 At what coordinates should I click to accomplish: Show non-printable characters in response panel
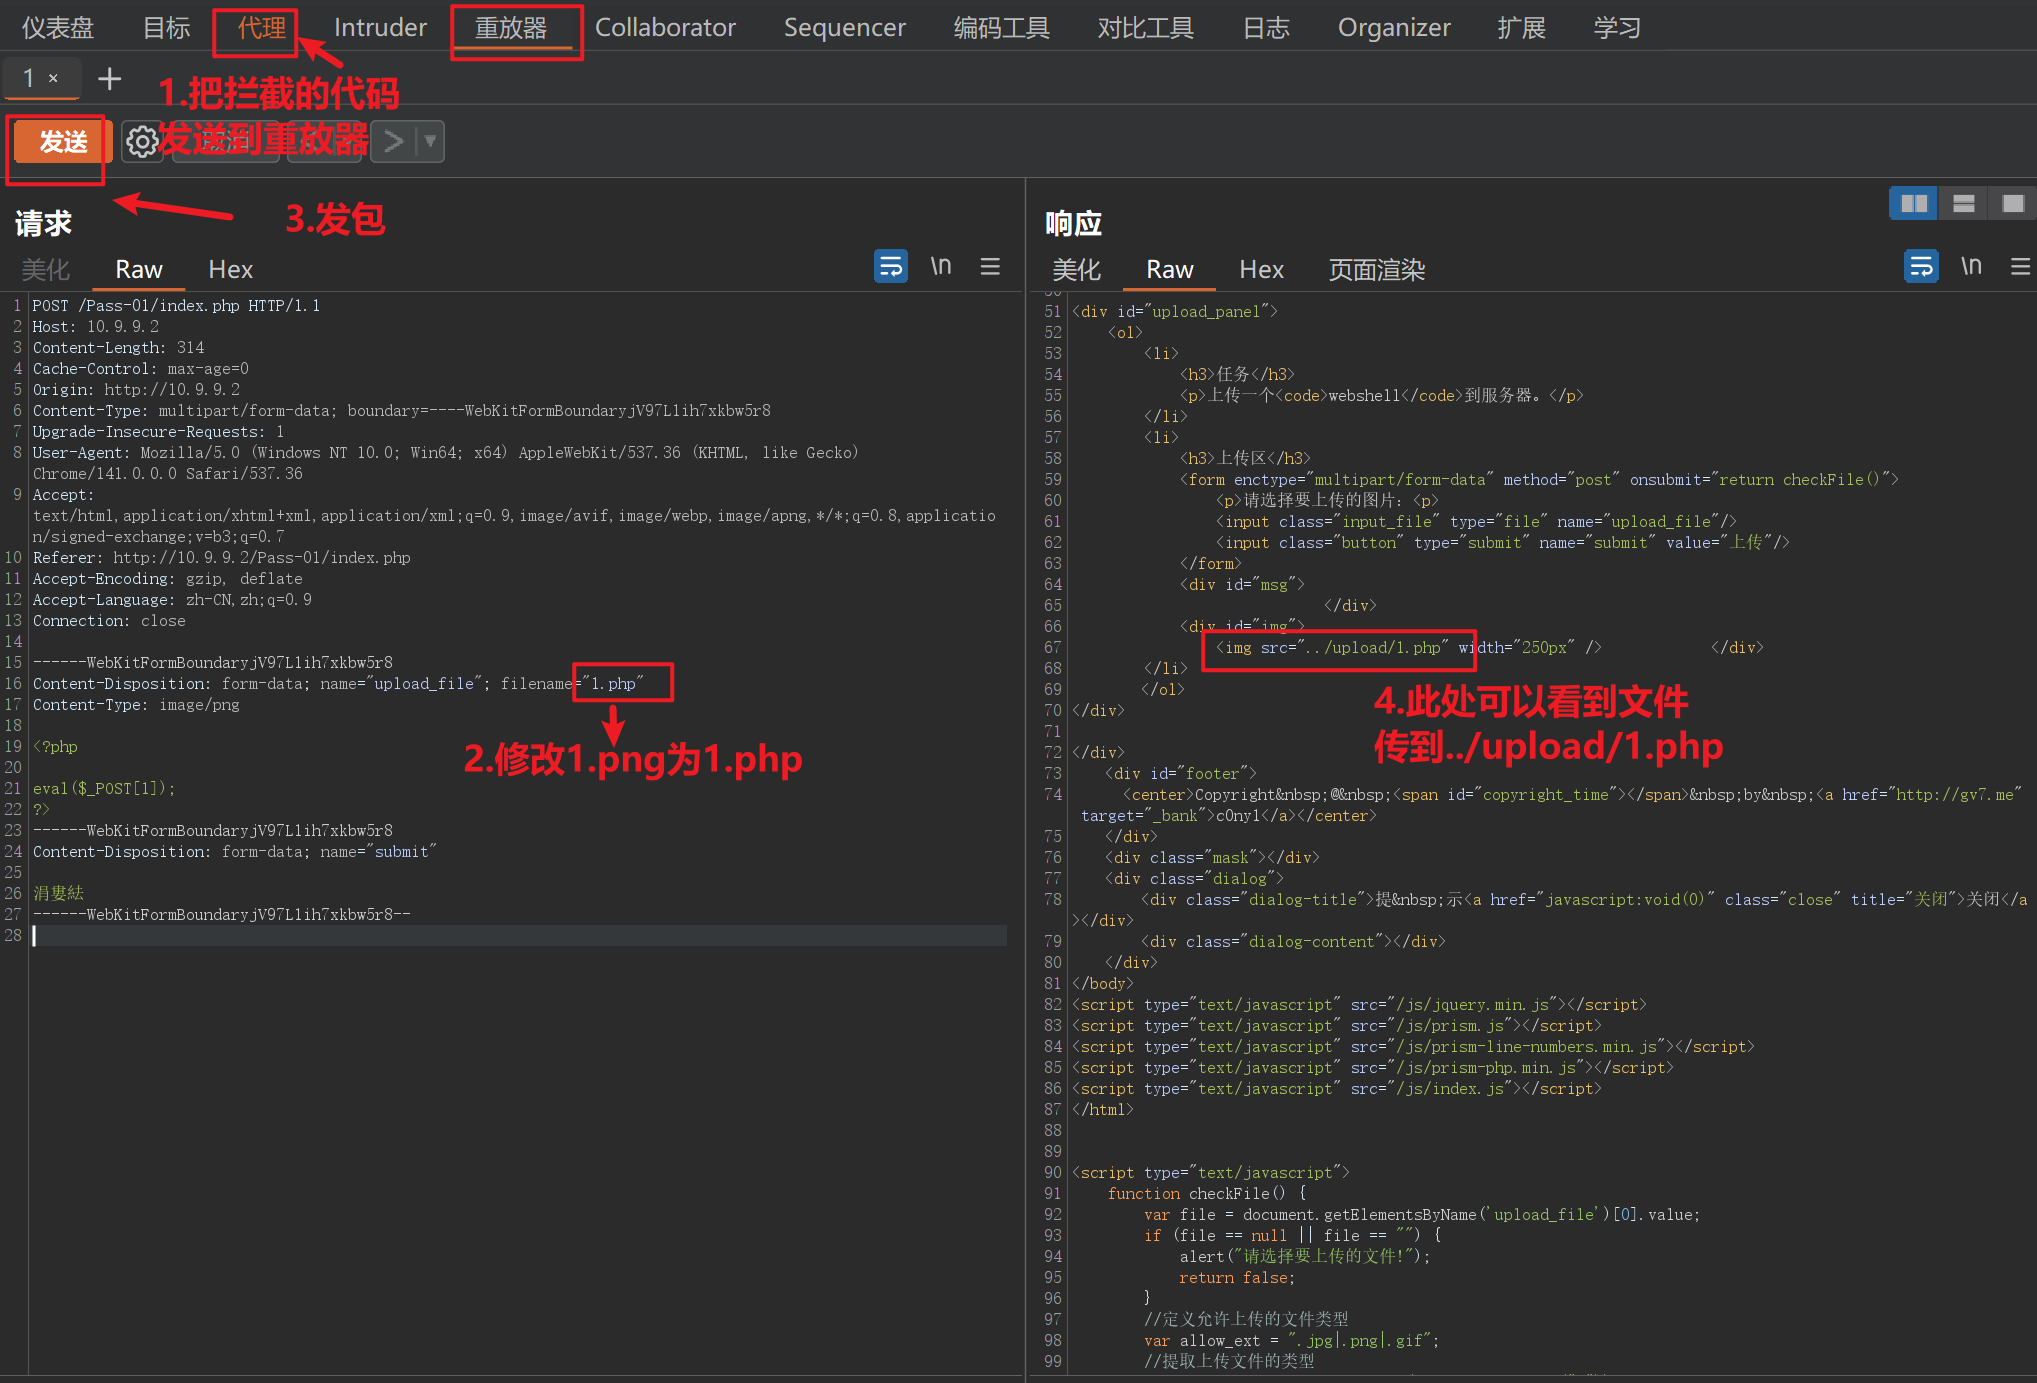[x=1971, y=266]
